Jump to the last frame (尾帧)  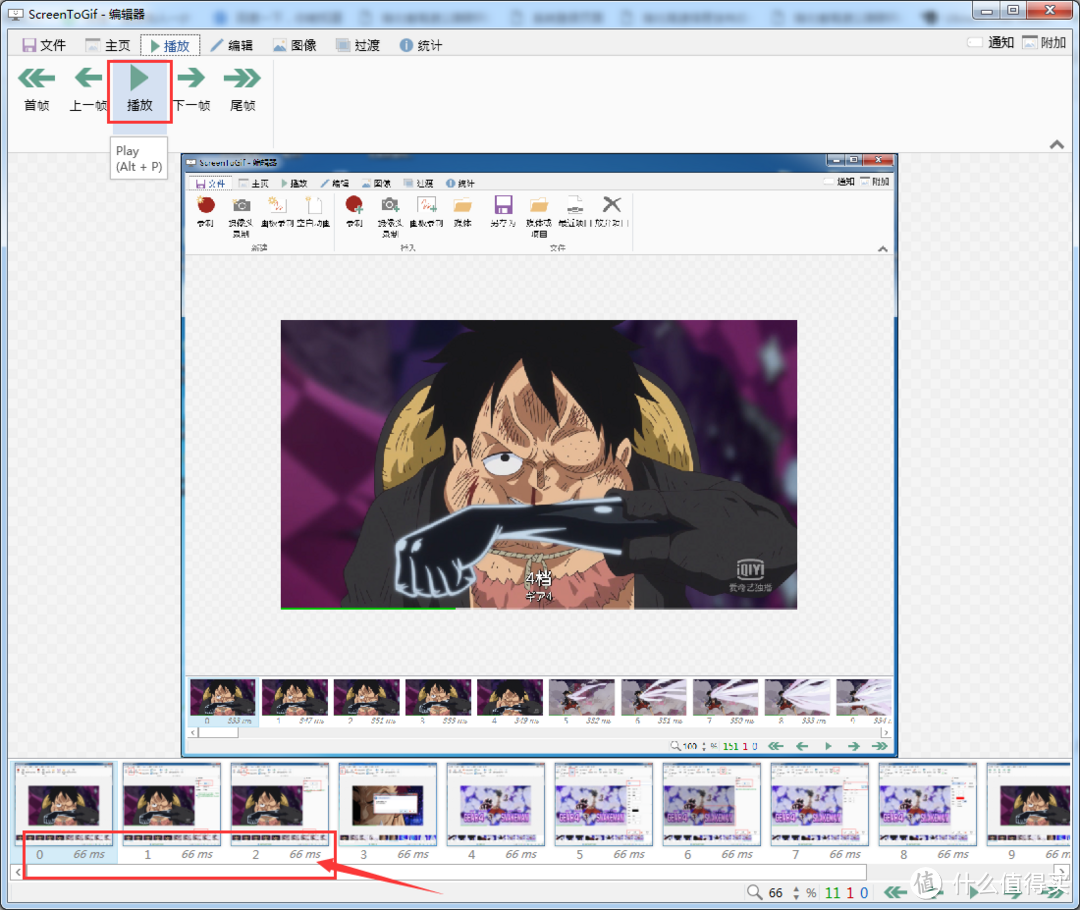pos(242,88)
